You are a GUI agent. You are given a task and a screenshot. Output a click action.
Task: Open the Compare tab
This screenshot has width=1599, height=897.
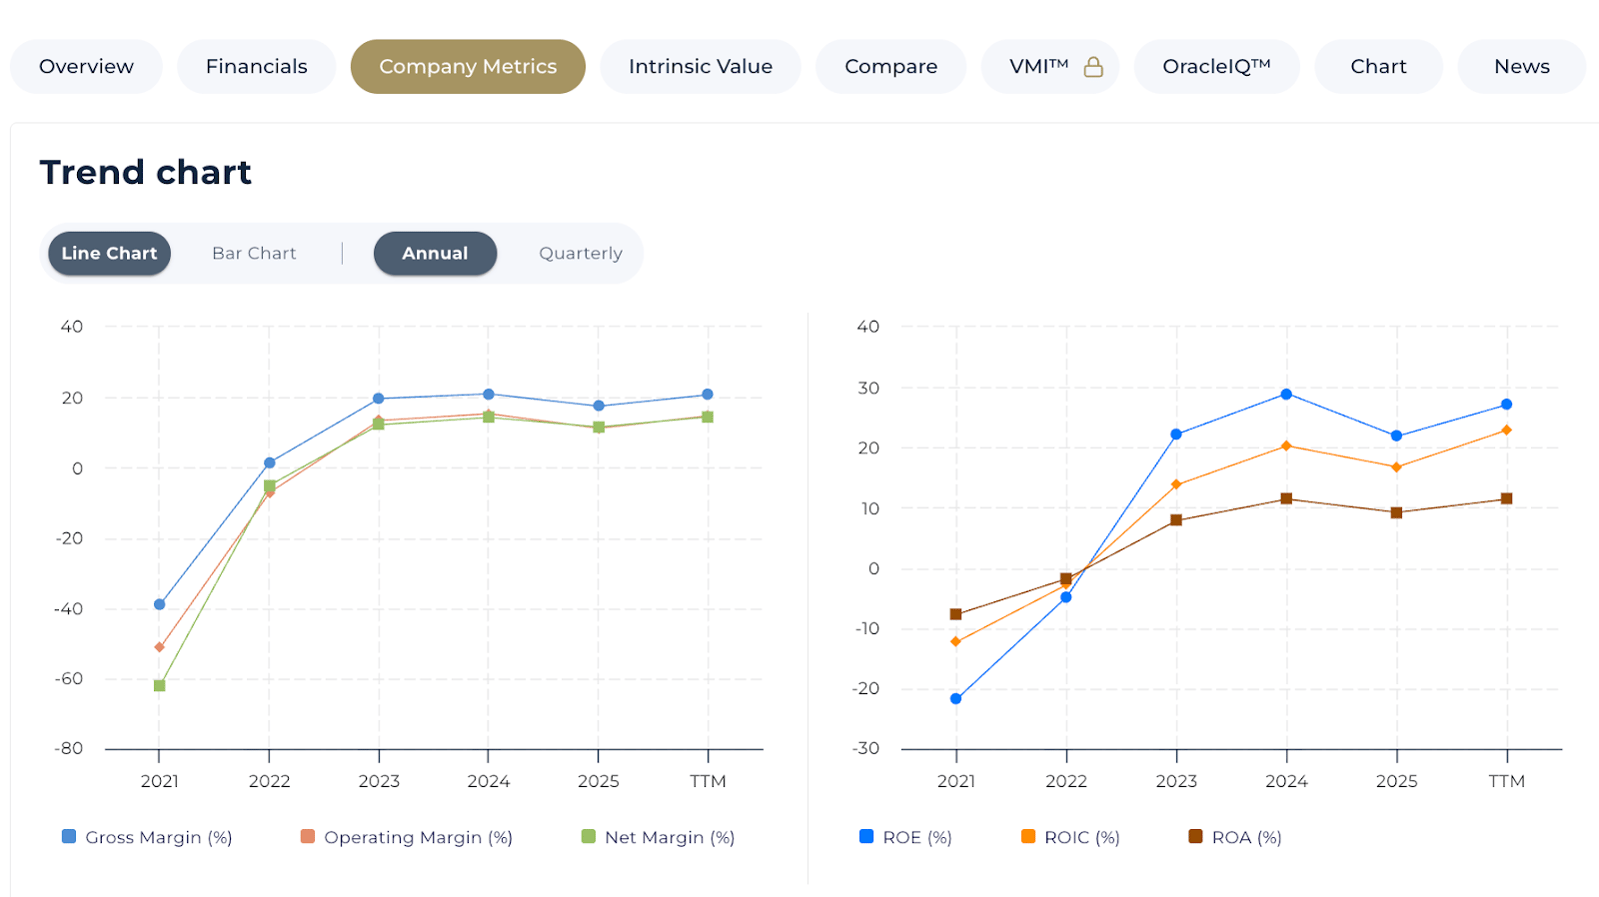pos(890,67)
